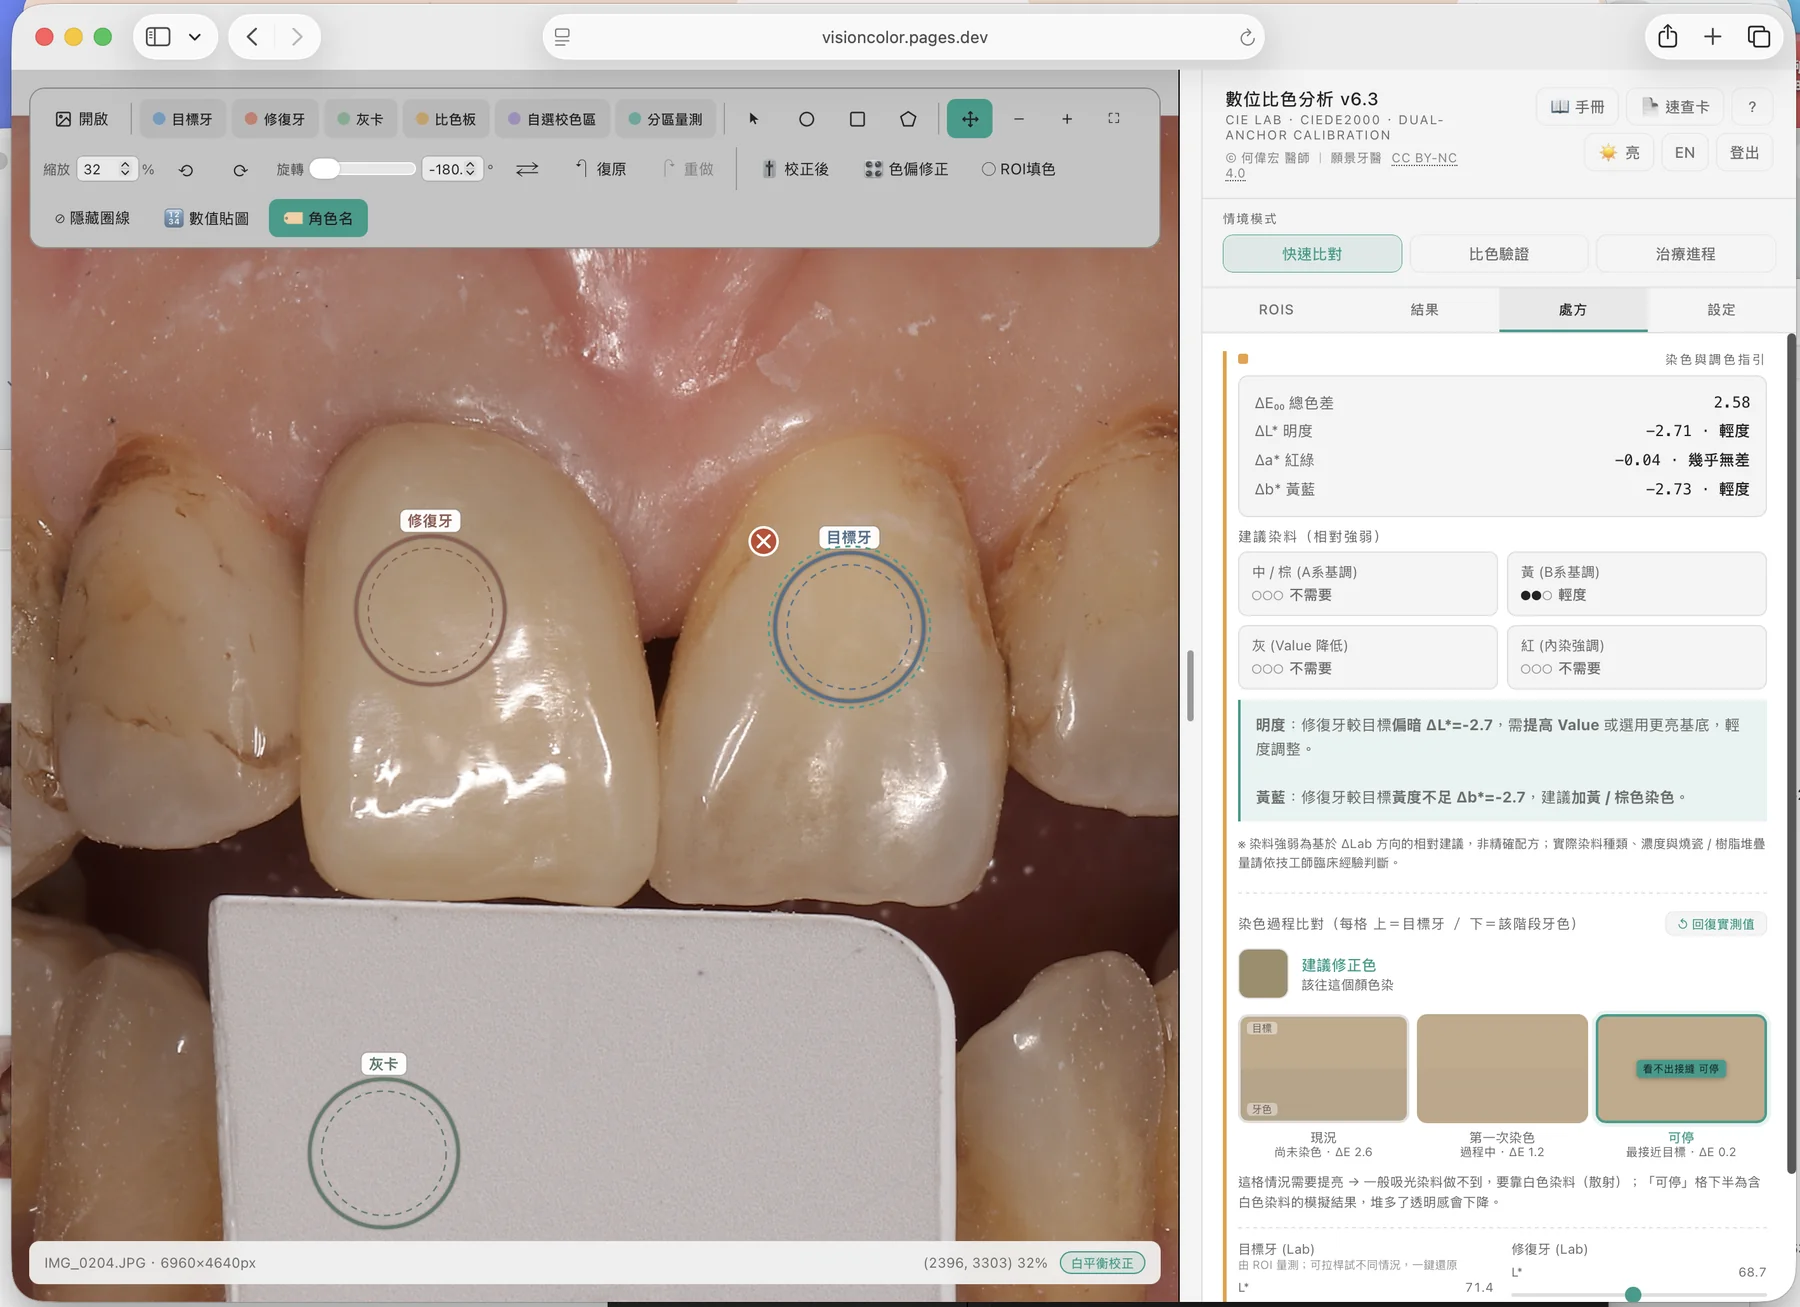
Task: Click the 縮放 zoom percent stepper arrows
Action: [125, 169]
